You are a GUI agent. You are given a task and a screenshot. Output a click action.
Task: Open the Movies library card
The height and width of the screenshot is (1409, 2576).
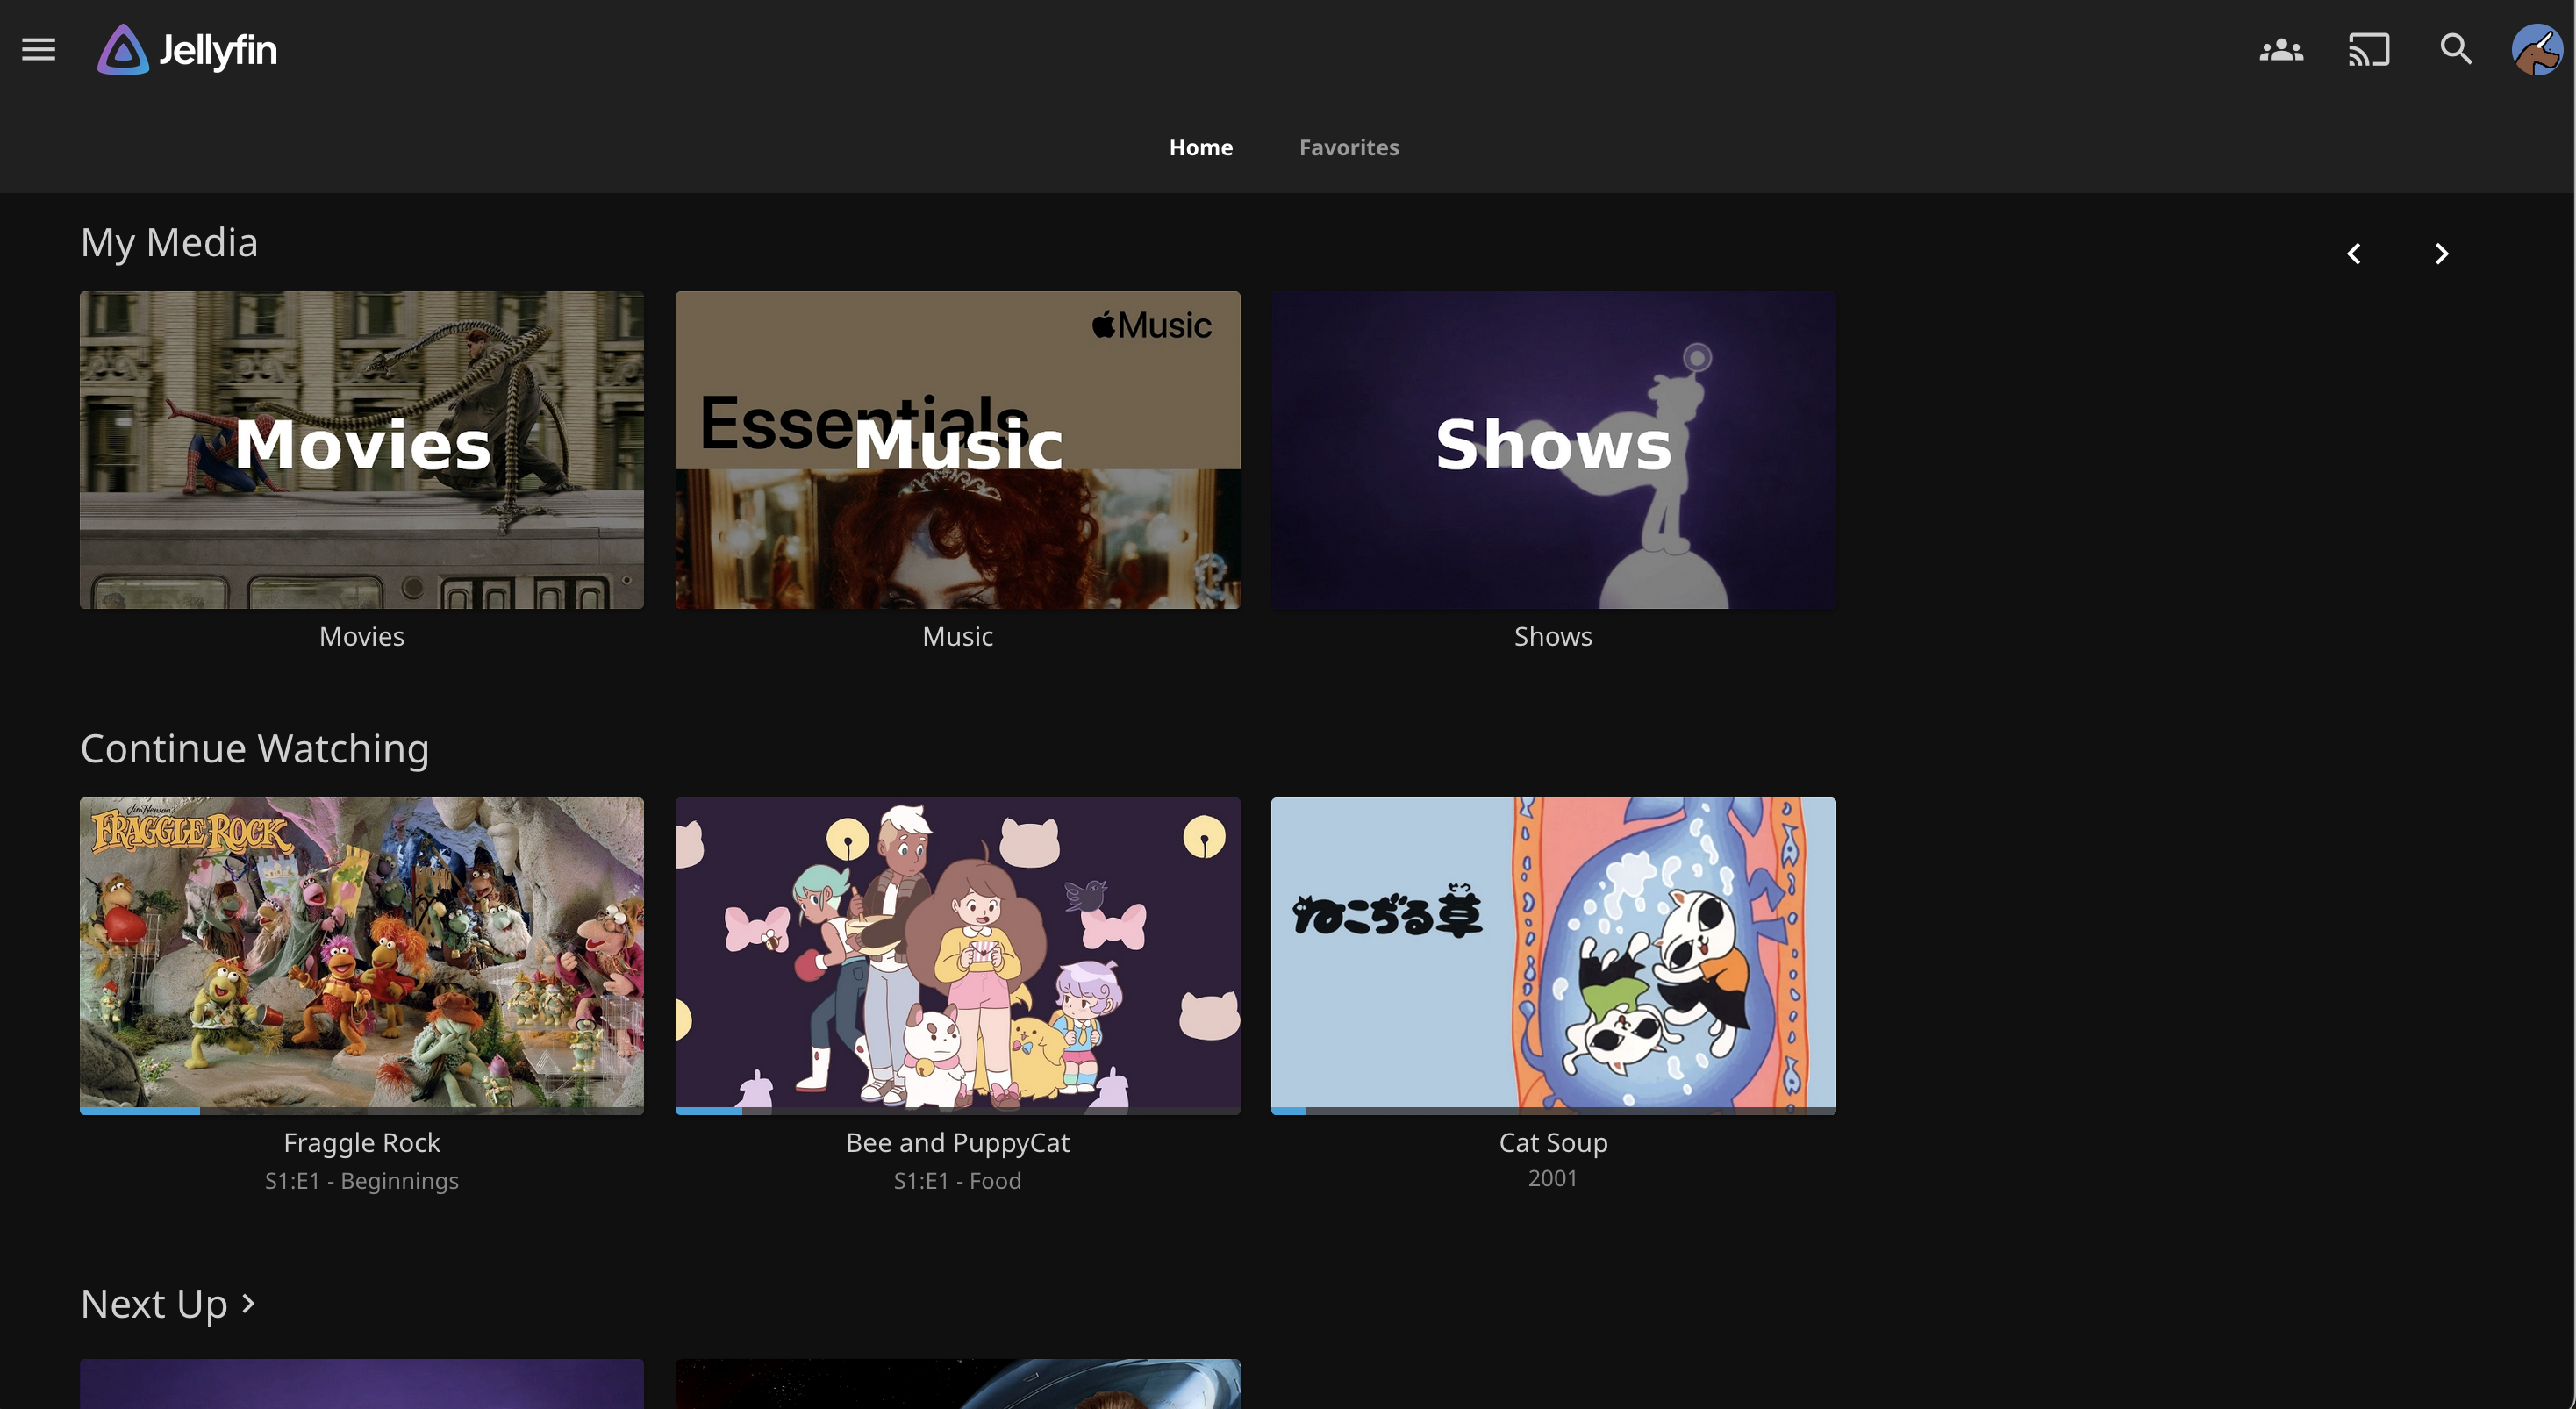click(361, 450)
